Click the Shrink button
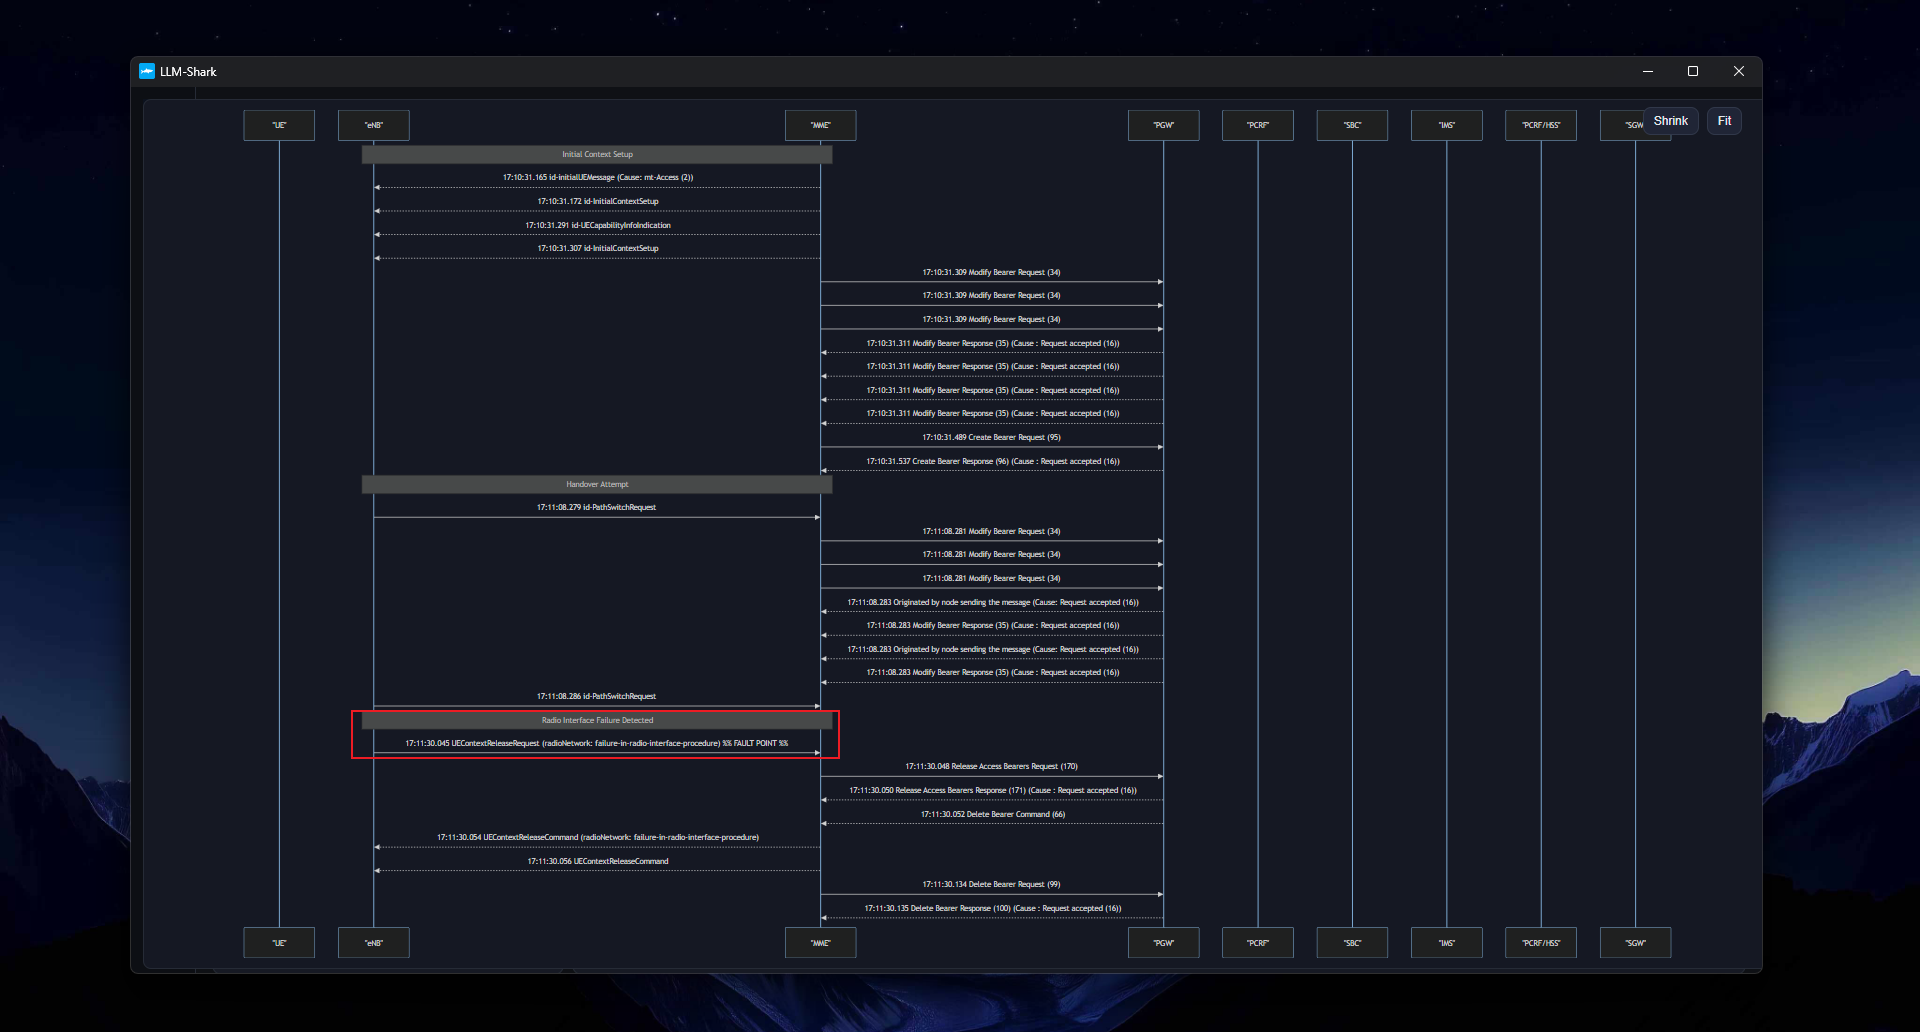Image resolution: width=1920 pixels, height=1032 pixels. tap(1670, 121)
